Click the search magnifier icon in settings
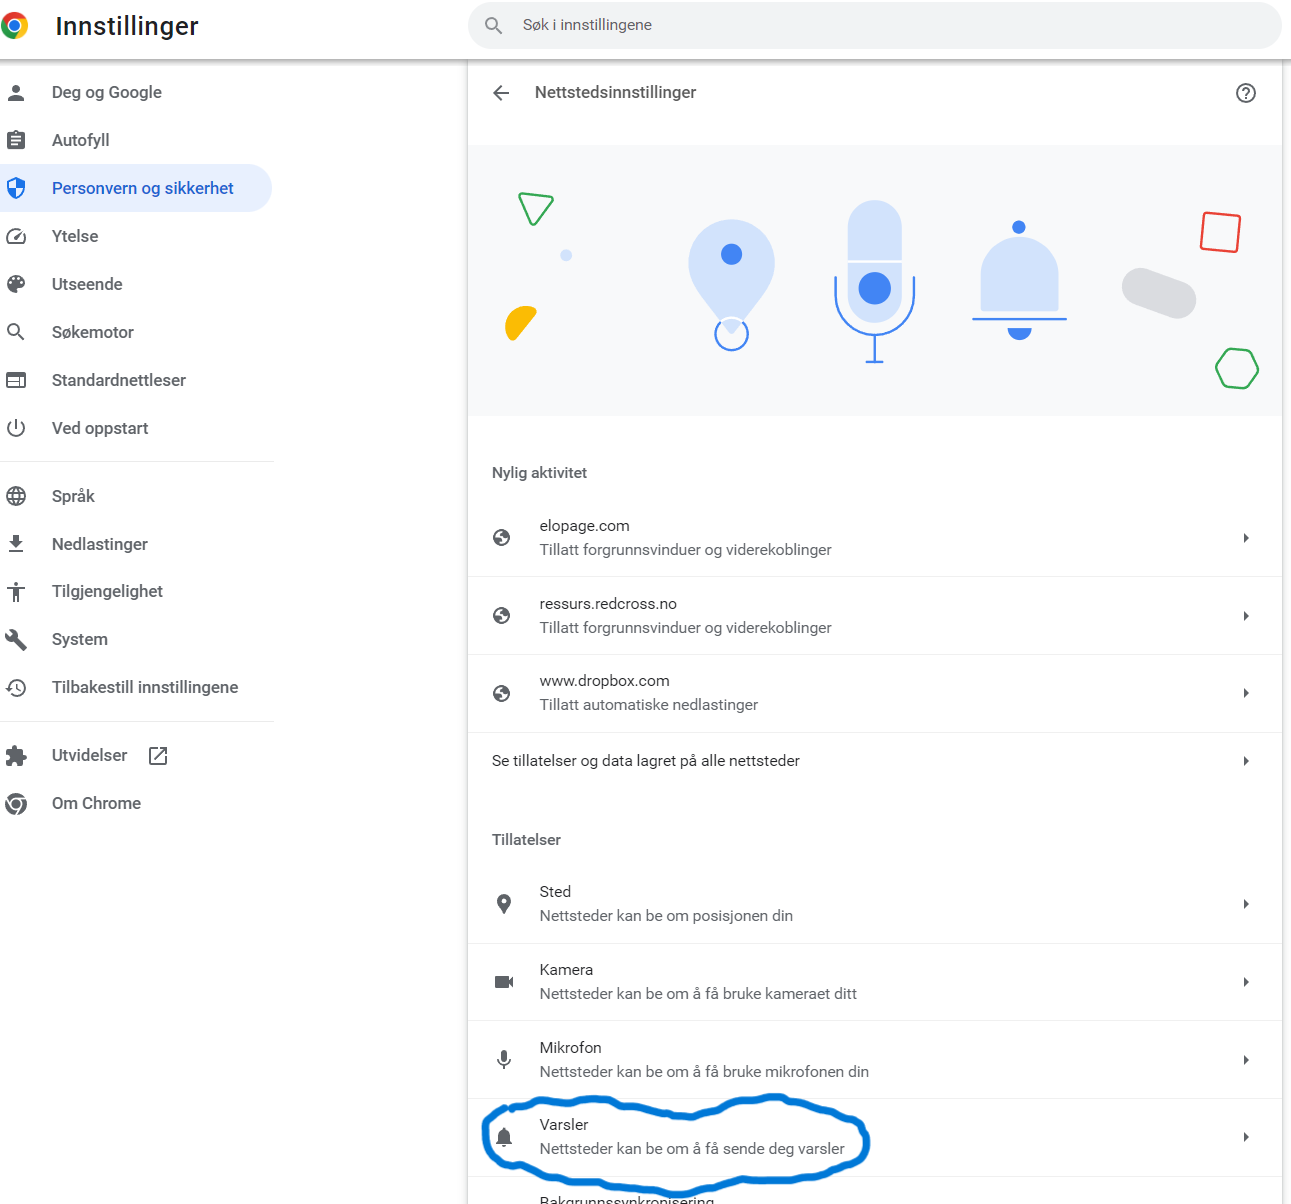Image resolution: width=1291 pixels, height=1204 pixels. pos(493,25)
